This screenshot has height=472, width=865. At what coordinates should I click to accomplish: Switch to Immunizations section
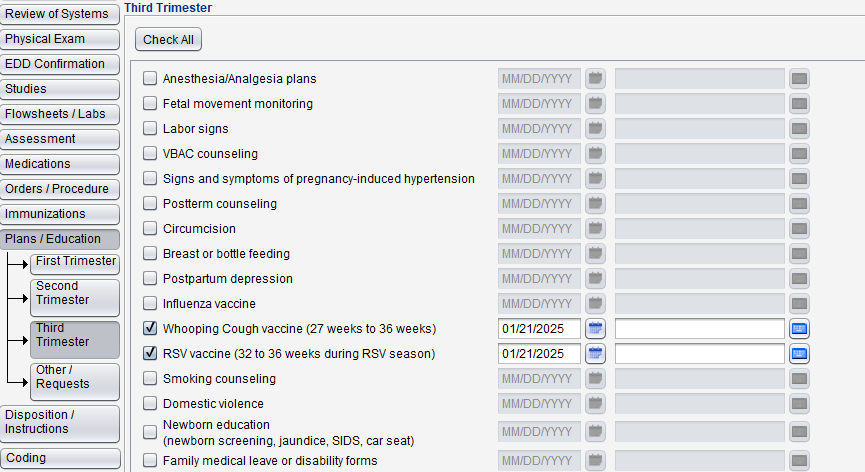(x=60, y=214)
